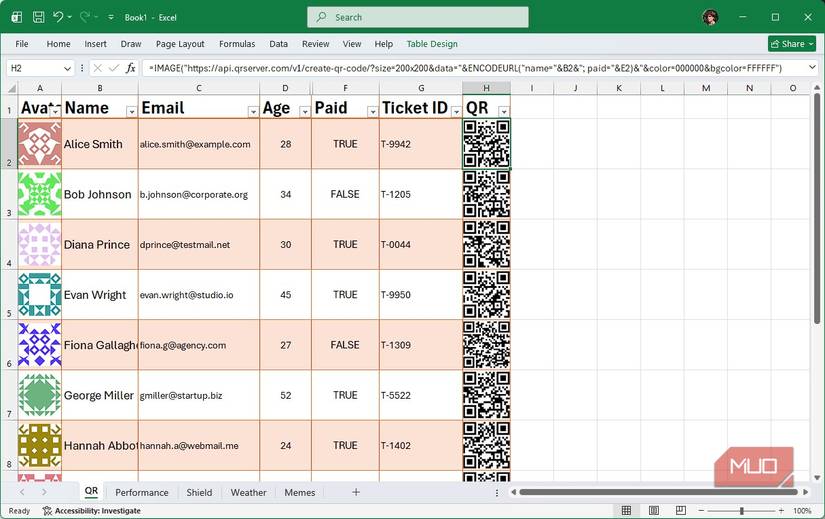Open the Paid column filter dropdown
The height and width of the screenshot is (519, 825).
[373, 111]
